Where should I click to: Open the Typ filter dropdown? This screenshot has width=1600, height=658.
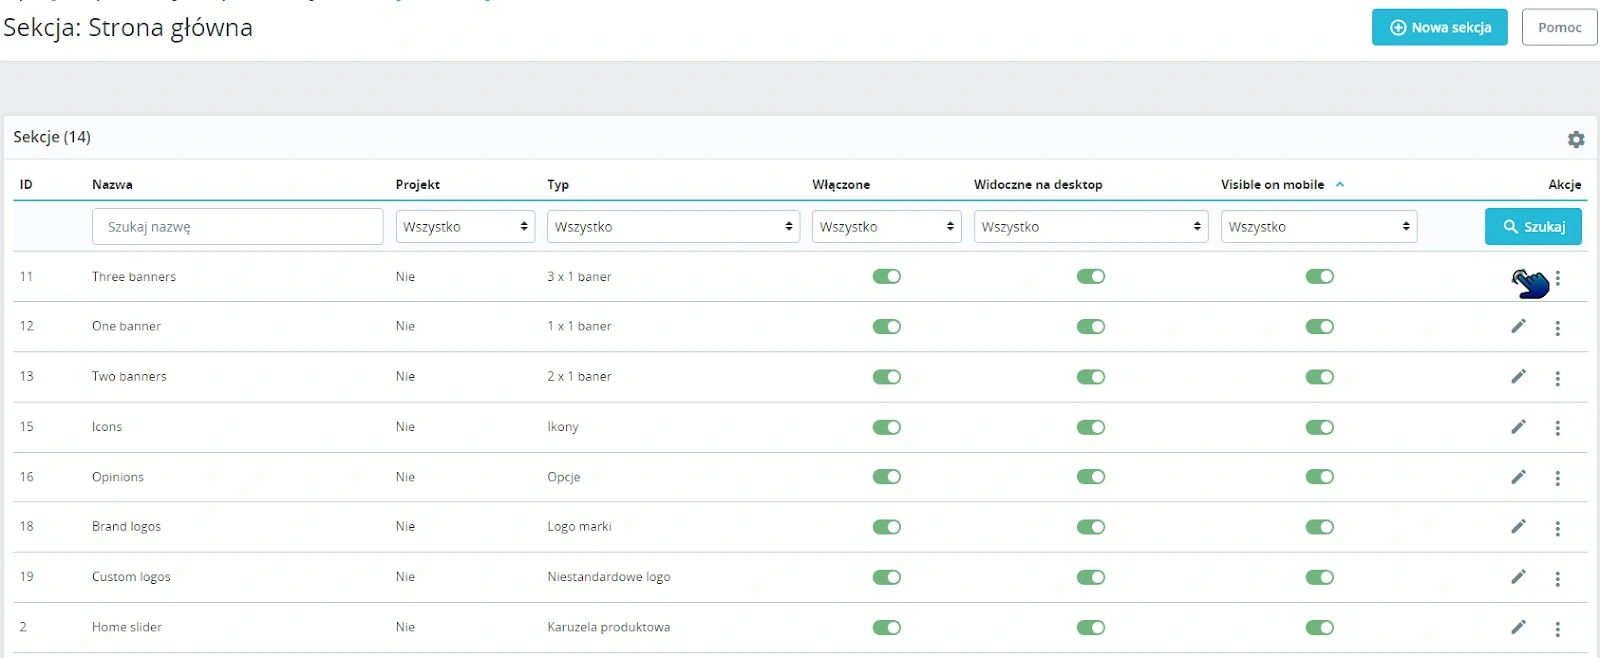click(x=673, y=227)
